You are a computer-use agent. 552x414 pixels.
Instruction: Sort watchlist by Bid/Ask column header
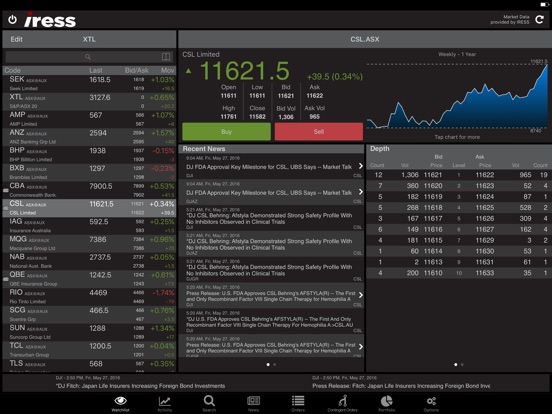point(137,70)
